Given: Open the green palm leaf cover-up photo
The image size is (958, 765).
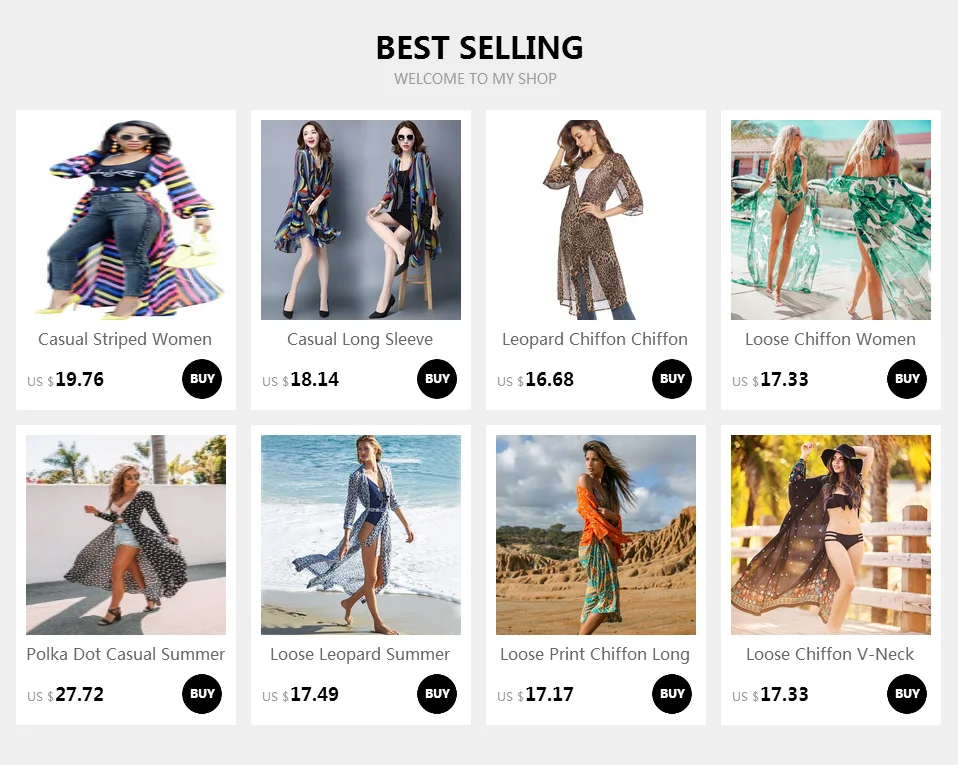Looking at the screenshot, I should click(x=831, y=220).
